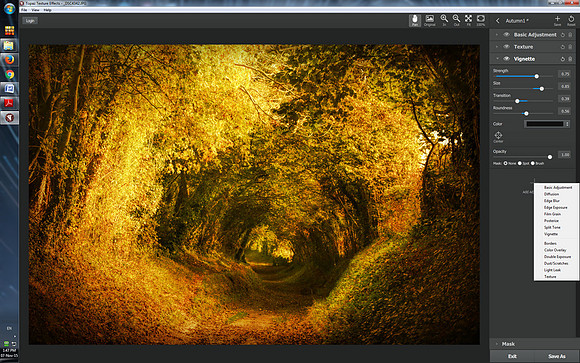Click the Transition slider handle

pyautogui.click(x=517, y=101)
